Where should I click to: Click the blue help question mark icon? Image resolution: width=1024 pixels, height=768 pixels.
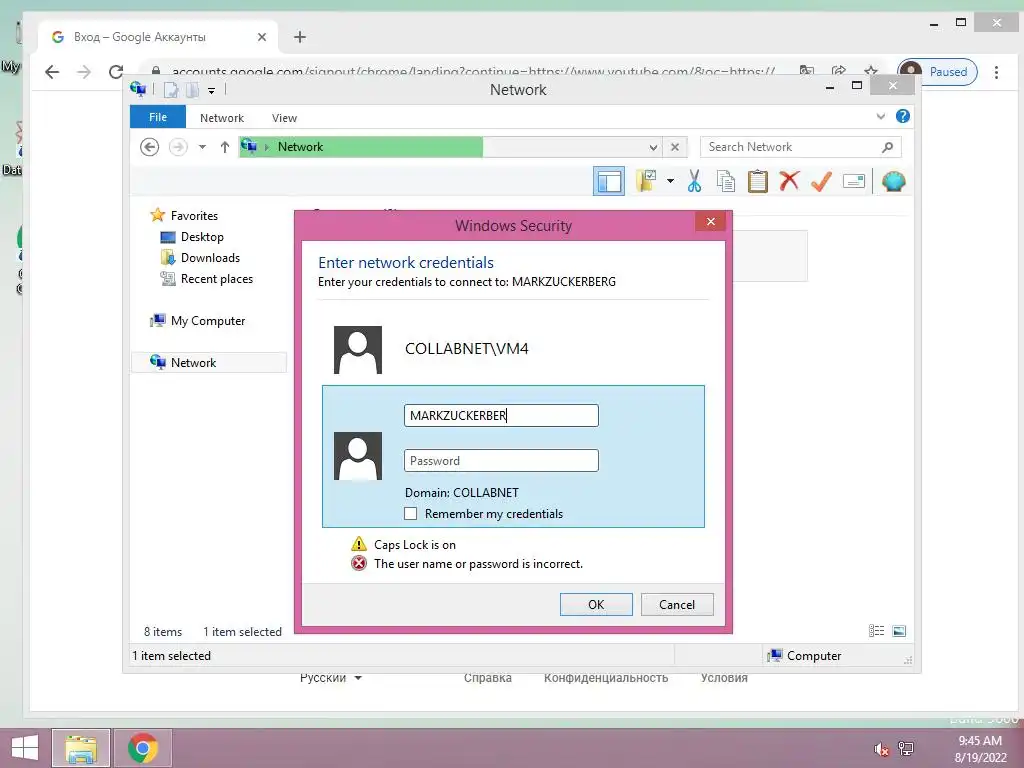click(903, 116)
